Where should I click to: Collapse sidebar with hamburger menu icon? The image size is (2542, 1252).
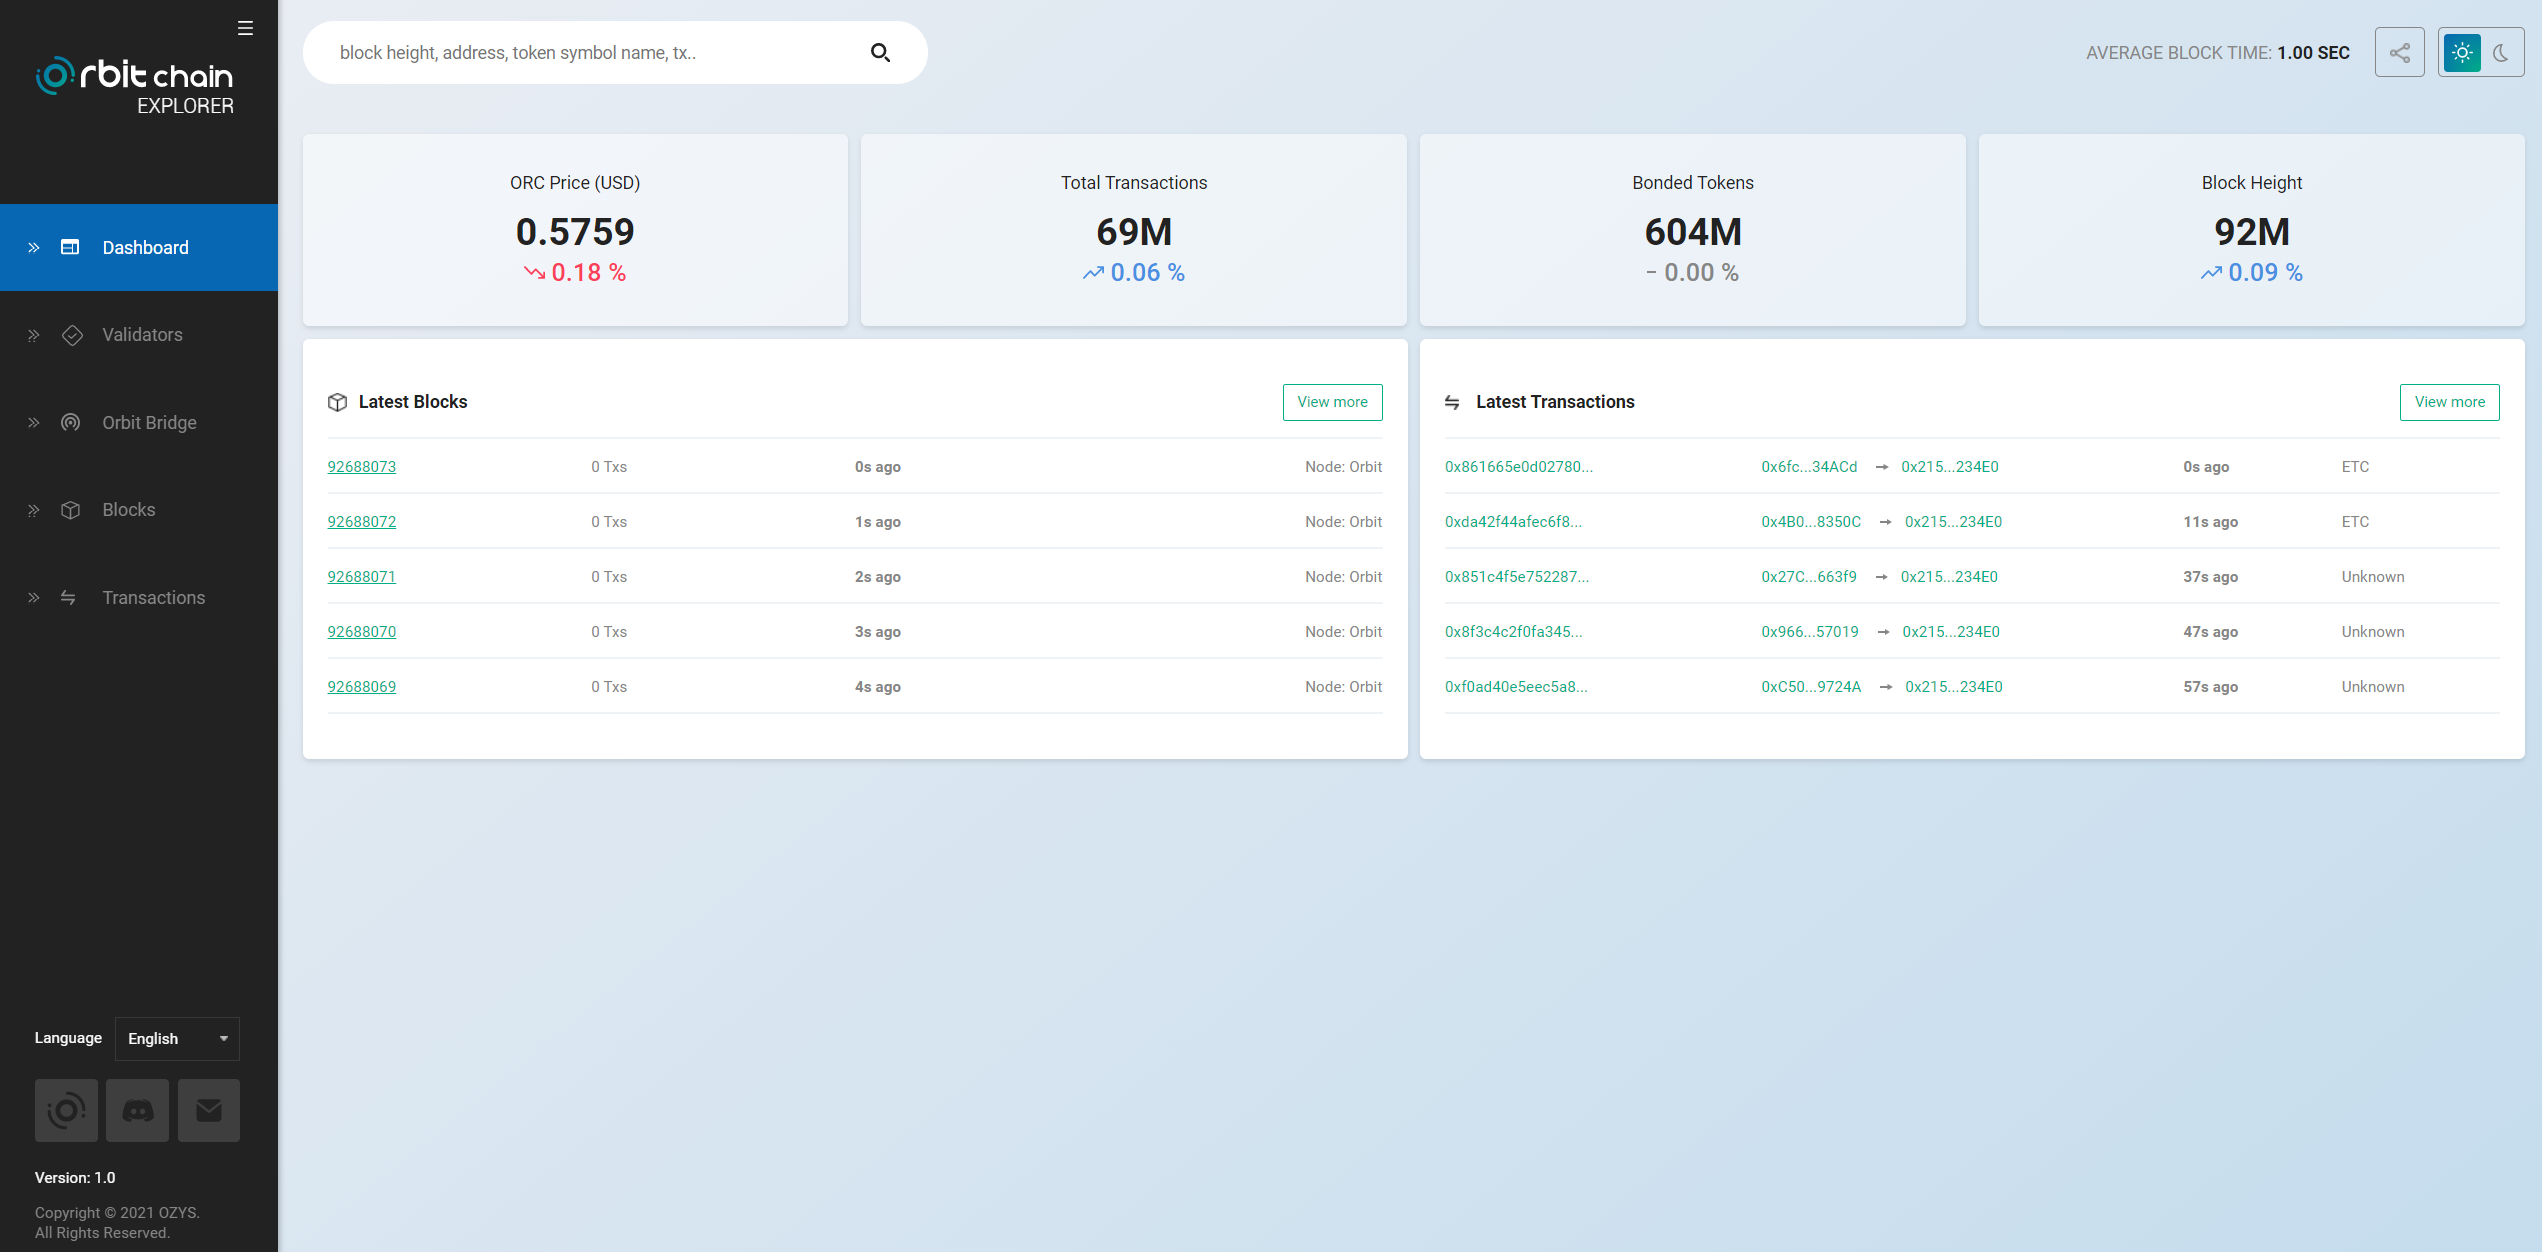pyautogui.click(x=245, y=28)
